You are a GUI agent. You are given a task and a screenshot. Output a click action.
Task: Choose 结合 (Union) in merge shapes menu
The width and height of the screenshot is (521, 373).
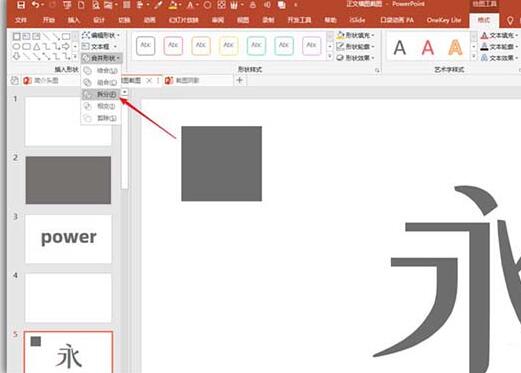101,71
